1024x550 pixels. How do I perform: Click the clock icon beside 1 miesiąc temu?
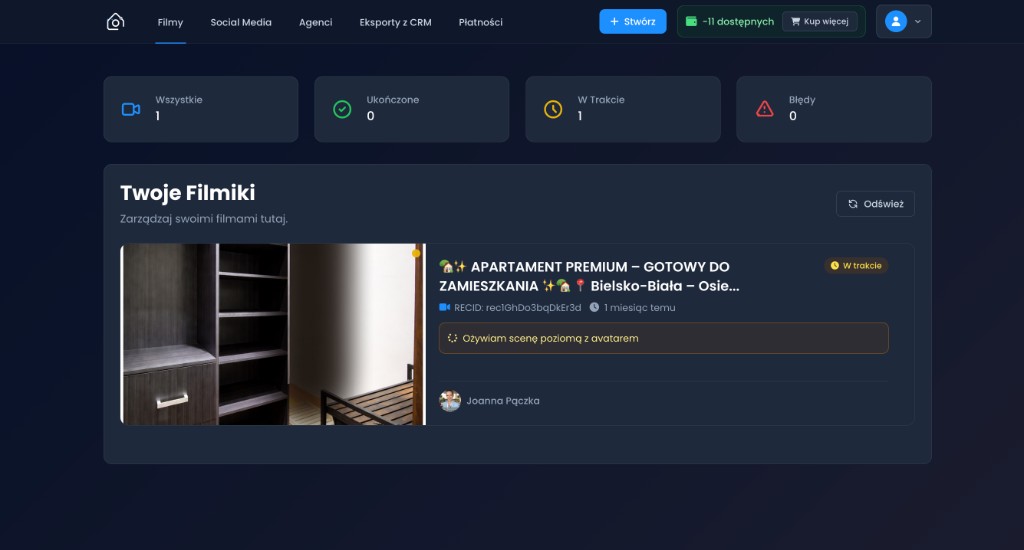(x=594, y=307)
